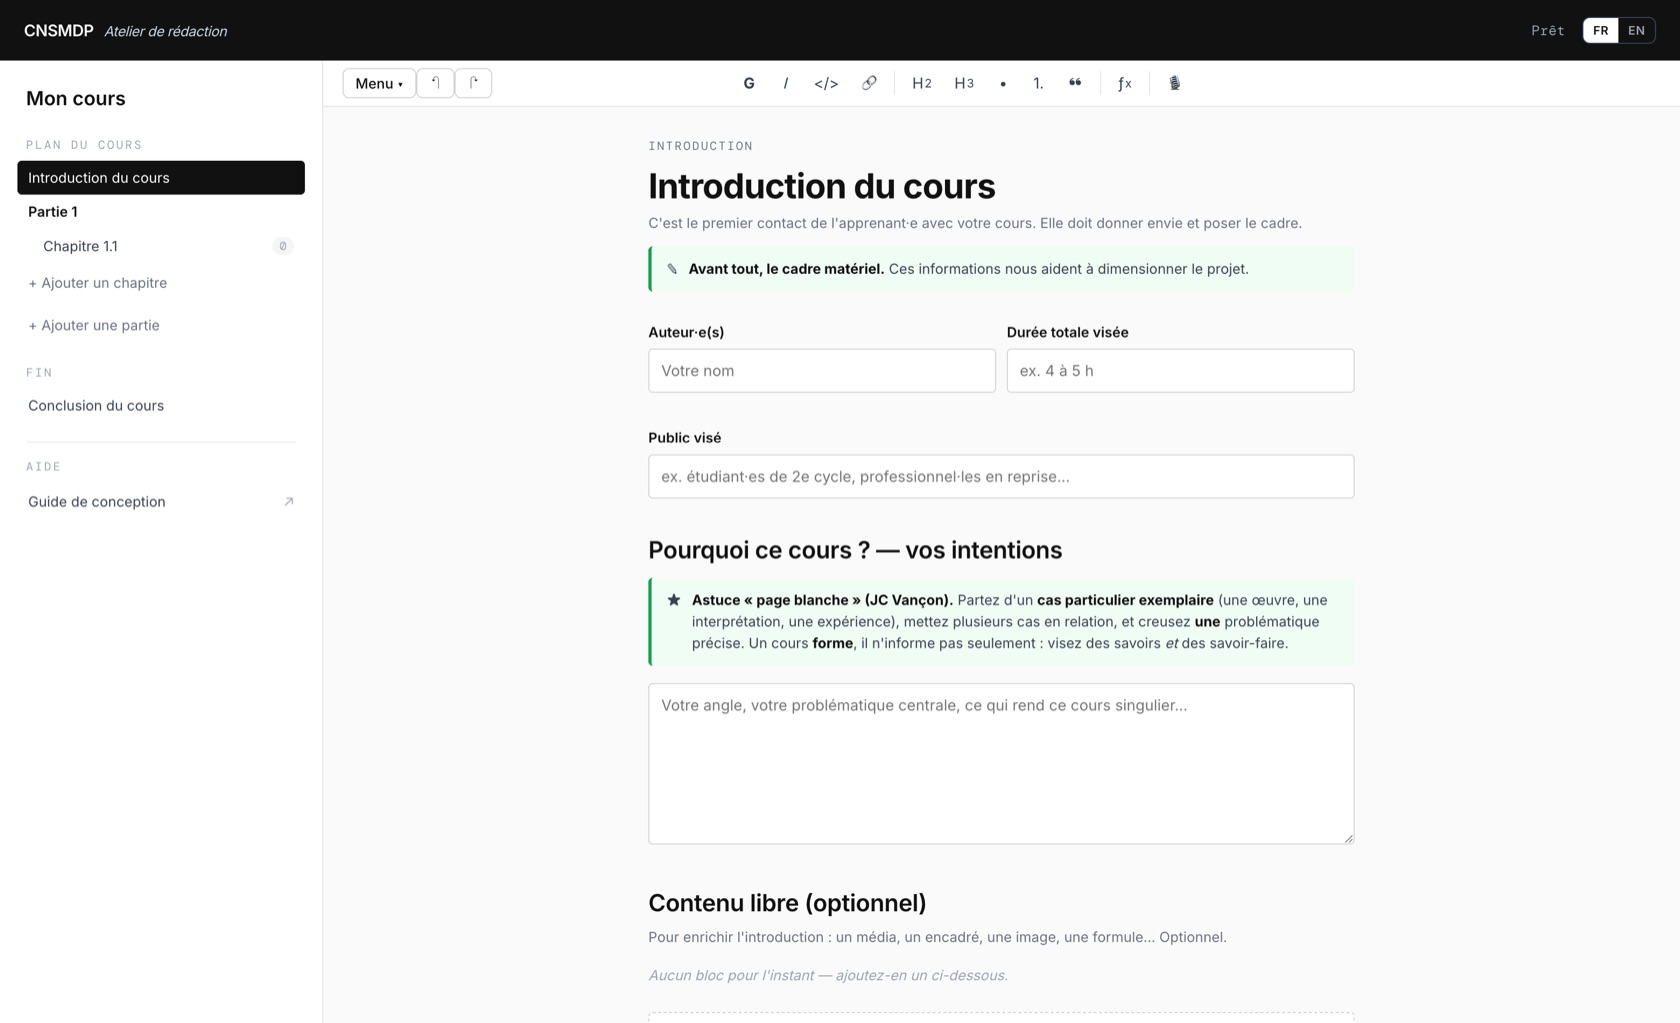Viewport: 1680px width, 1023px height.
Task: Open the Menu dropdown
Action: point(379,83)
